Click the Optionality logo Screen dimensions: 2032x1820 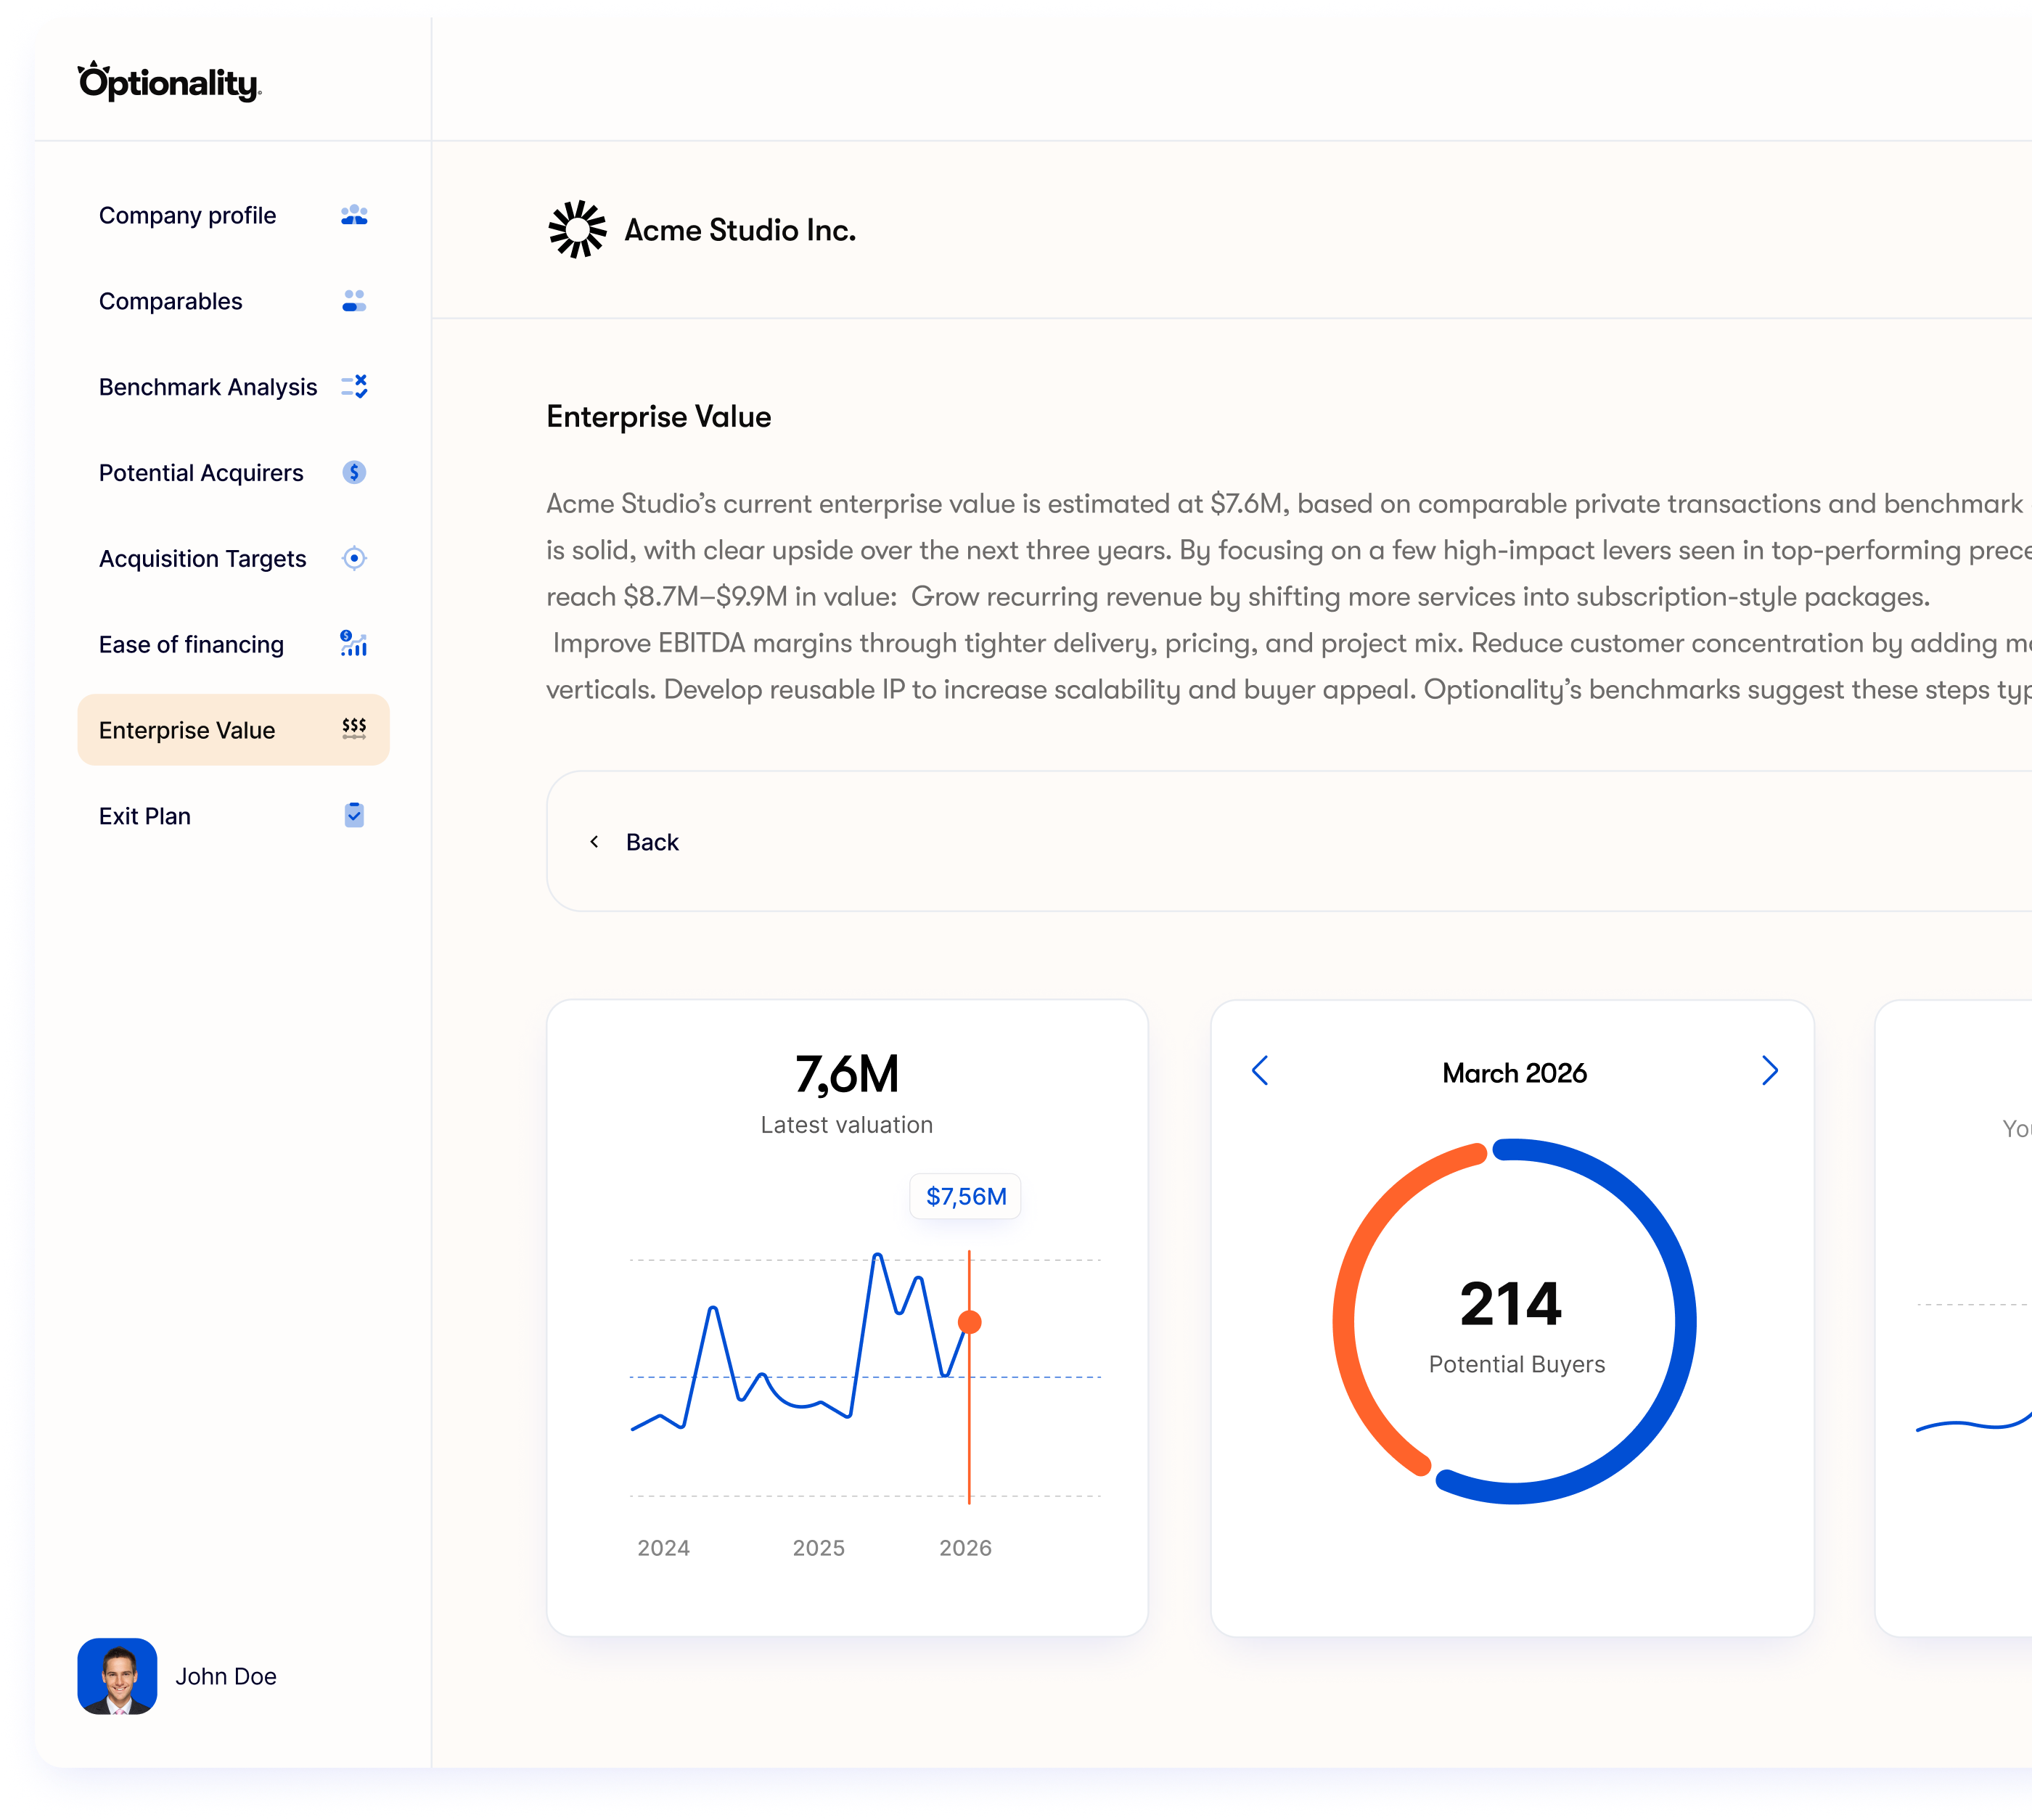tap(169, 82)
